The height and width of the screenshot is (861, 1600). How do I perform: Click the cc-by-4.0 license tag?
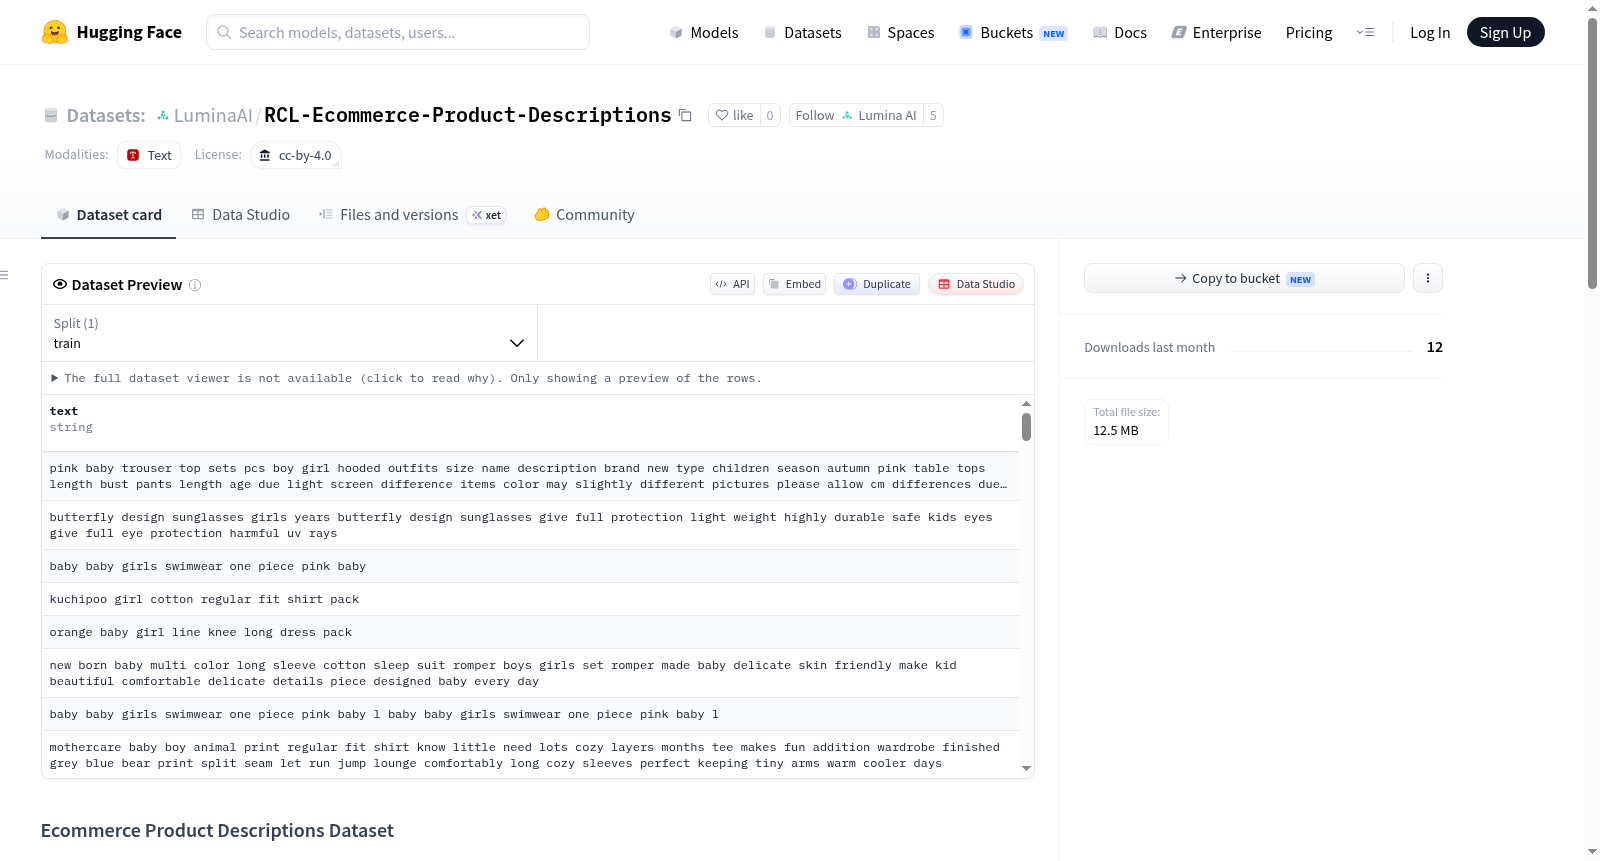(295, 155)
